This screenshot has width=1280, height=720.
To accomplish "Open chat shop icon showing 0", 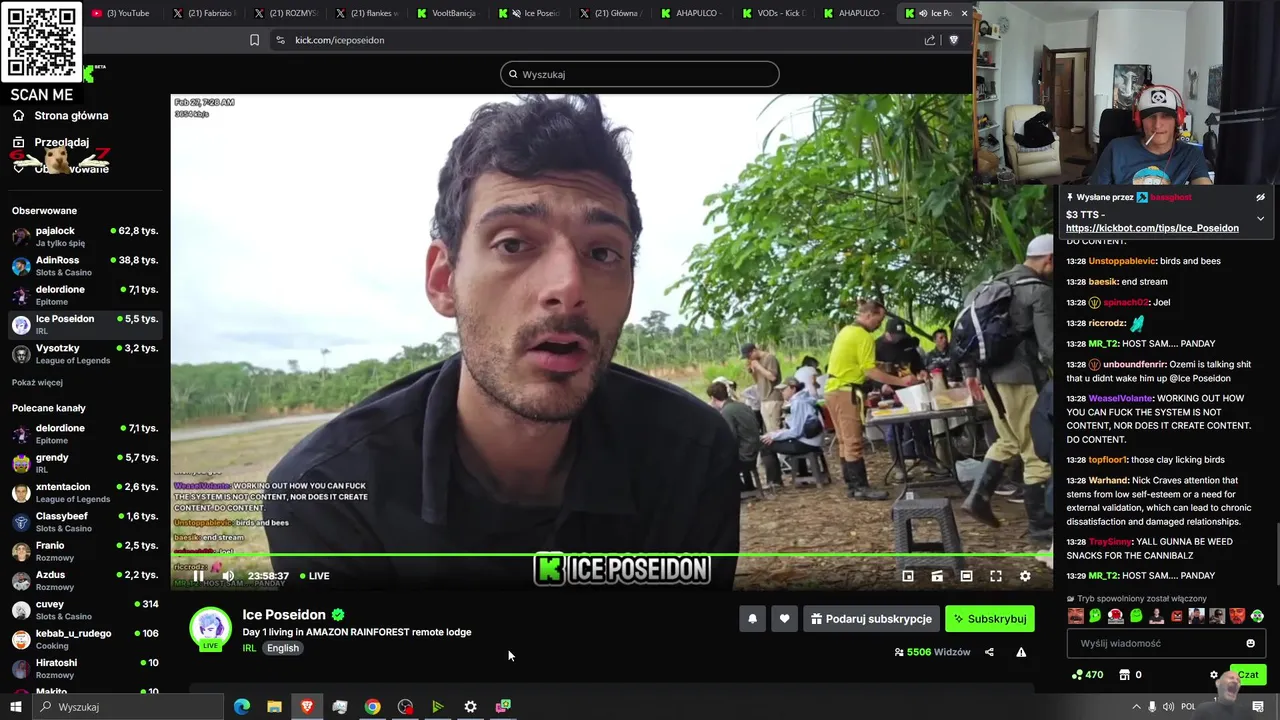I will [1130, 675].
